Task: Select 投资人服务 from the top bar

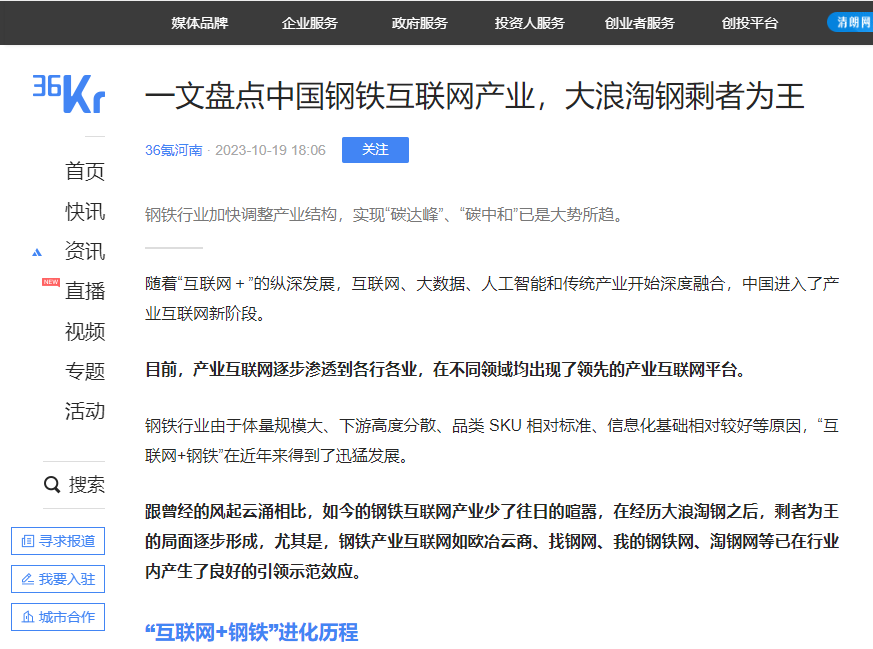Action: (529, 24)
